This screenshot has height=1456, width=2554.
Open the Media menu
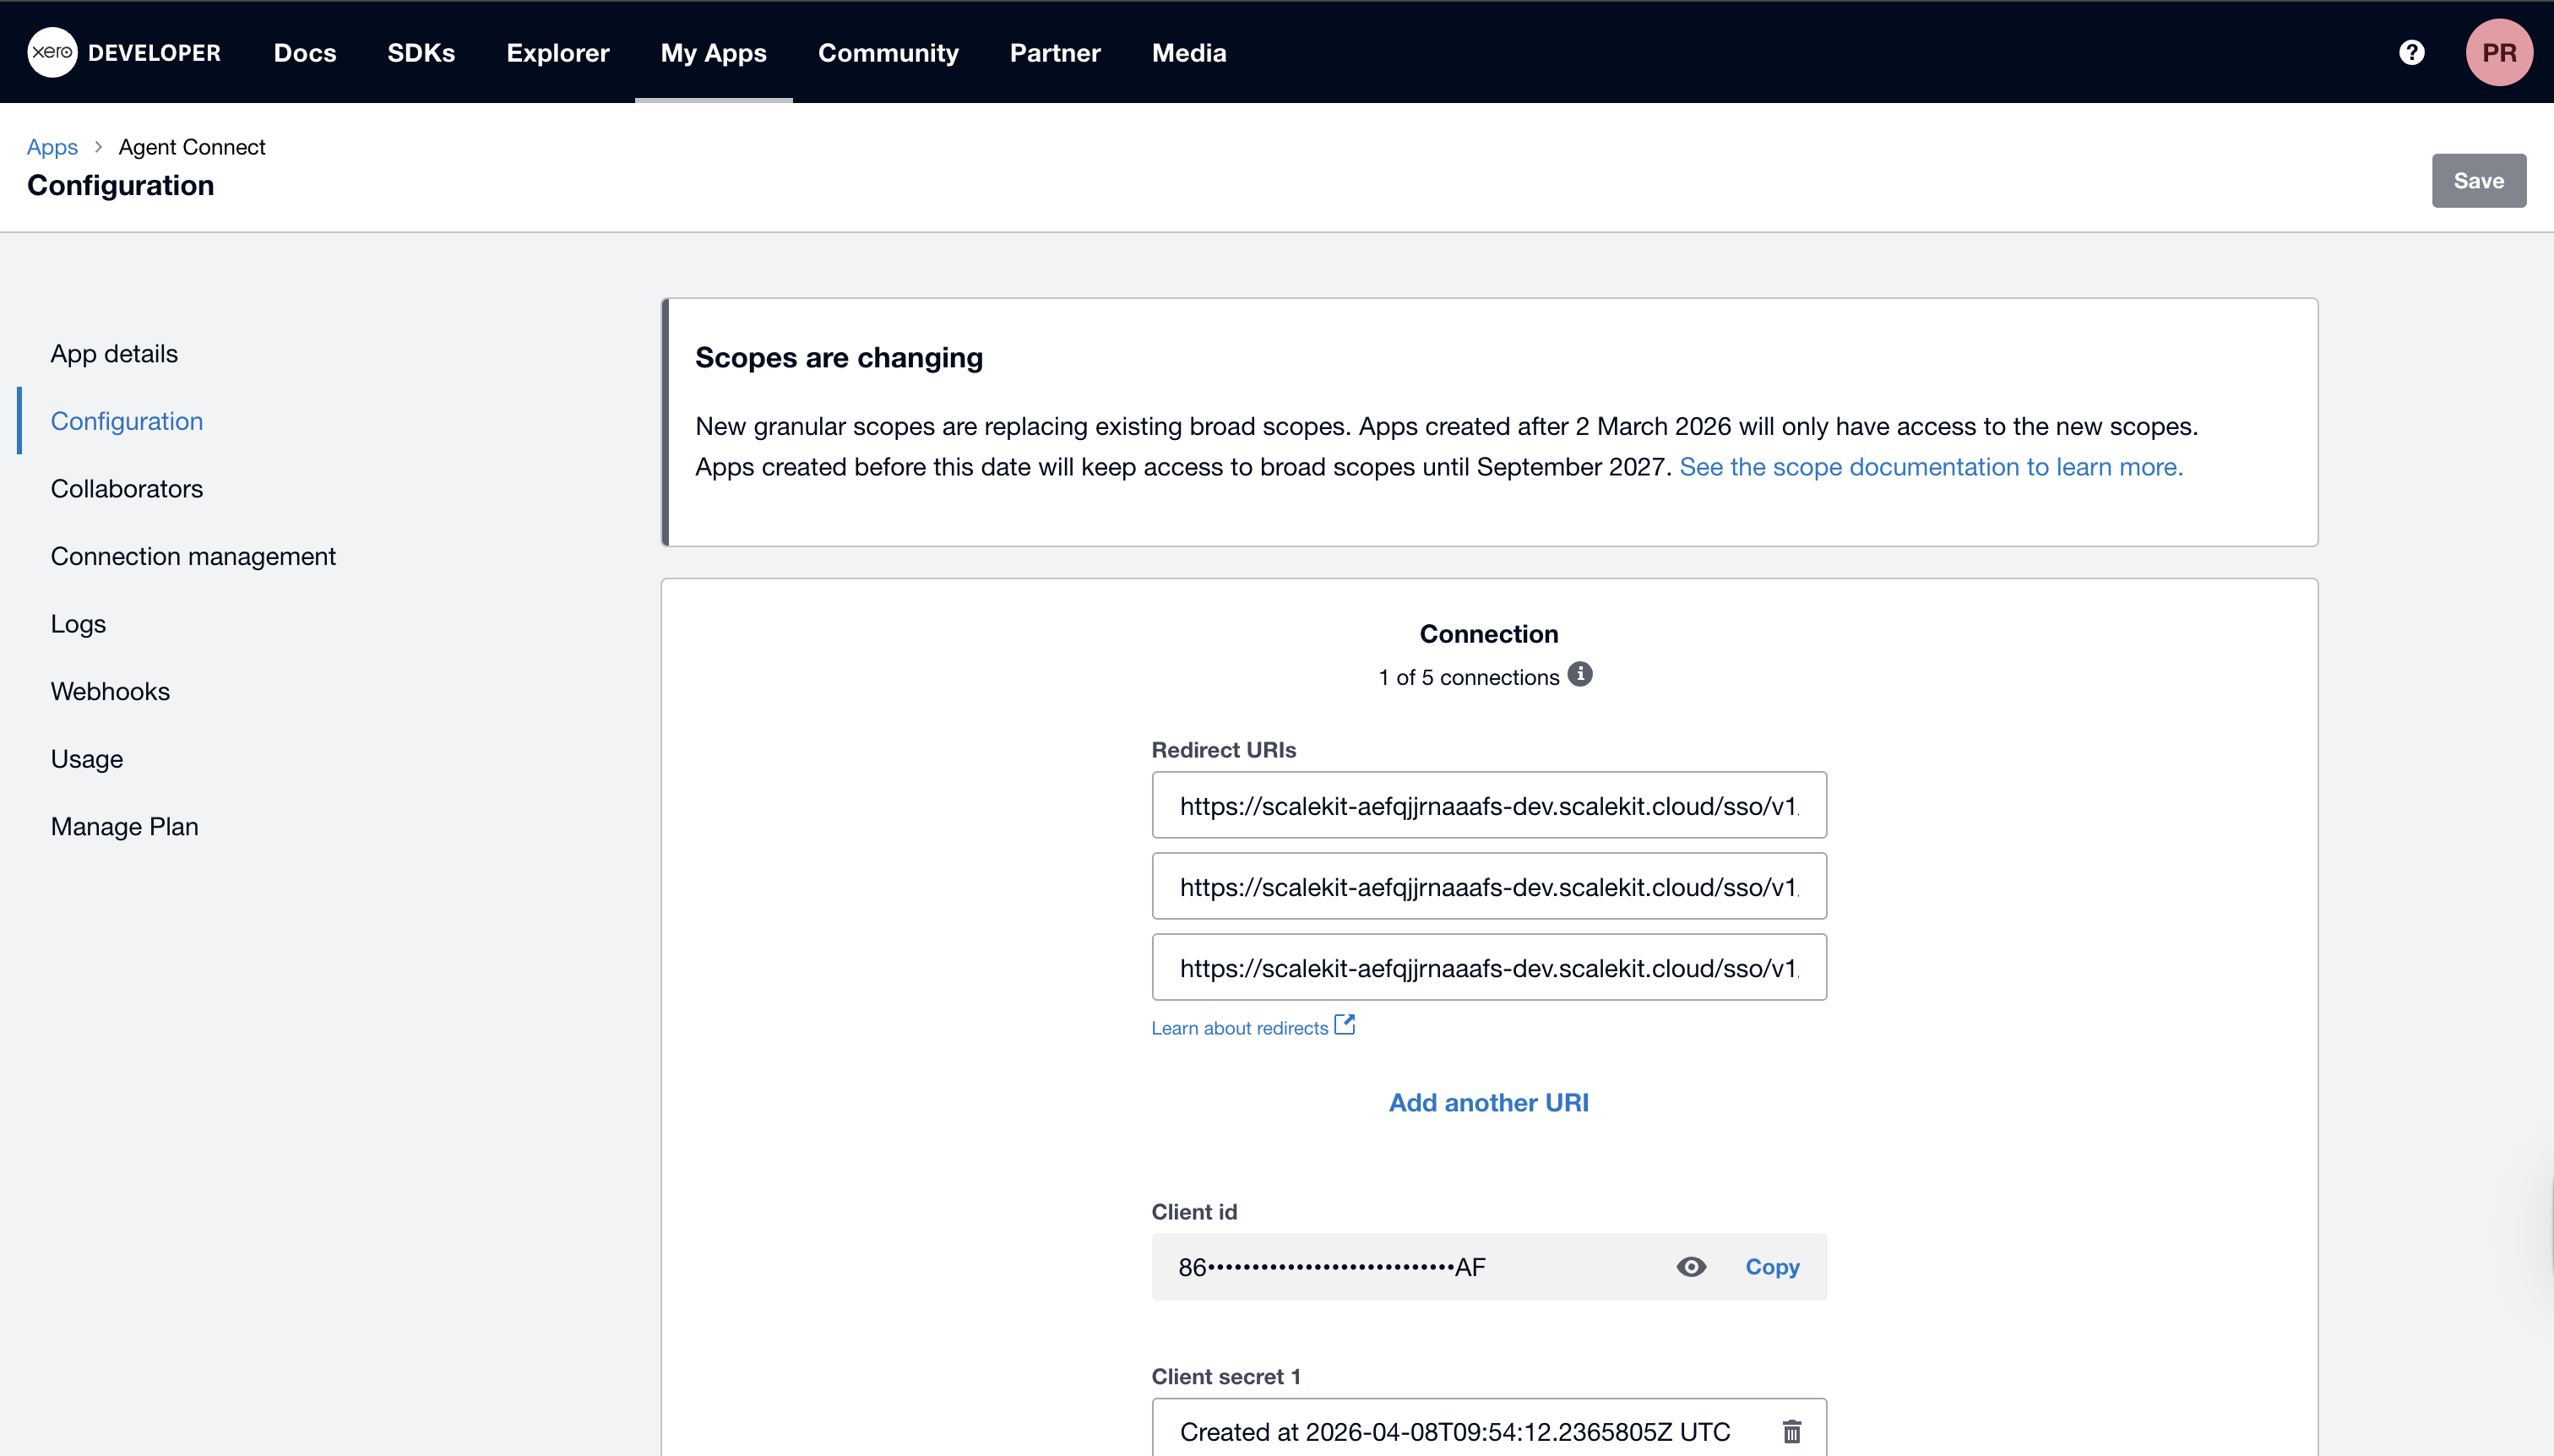(1189, 52)
